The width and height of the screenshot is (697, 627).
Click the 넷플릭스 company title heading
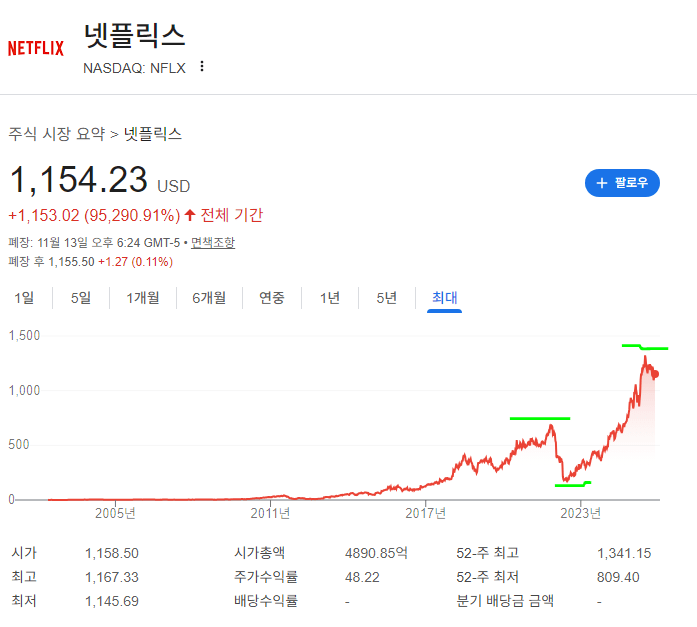(x=134, y=36)
